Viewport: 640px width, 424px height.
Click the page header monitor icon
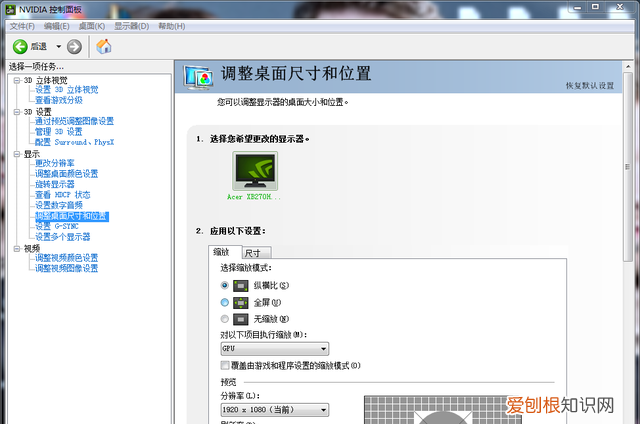(198, 77)
